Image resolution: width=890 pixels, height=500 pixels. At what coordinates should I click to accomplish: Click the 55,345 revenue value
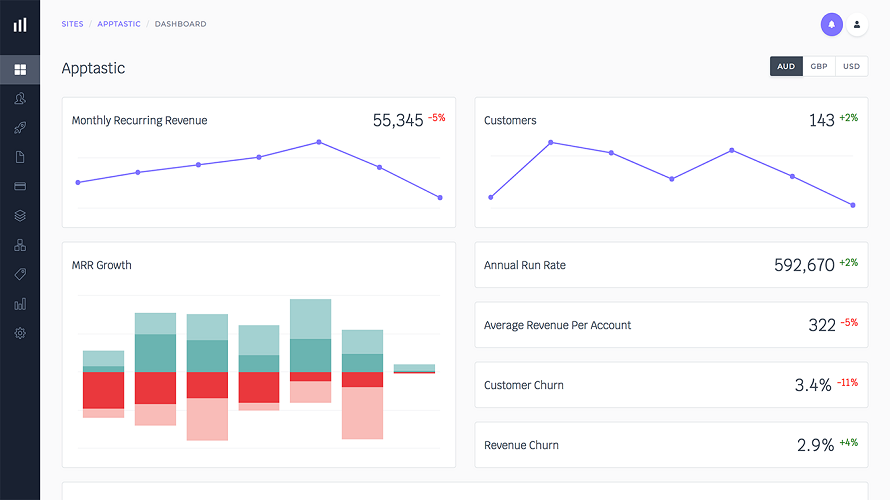[398, 120]
